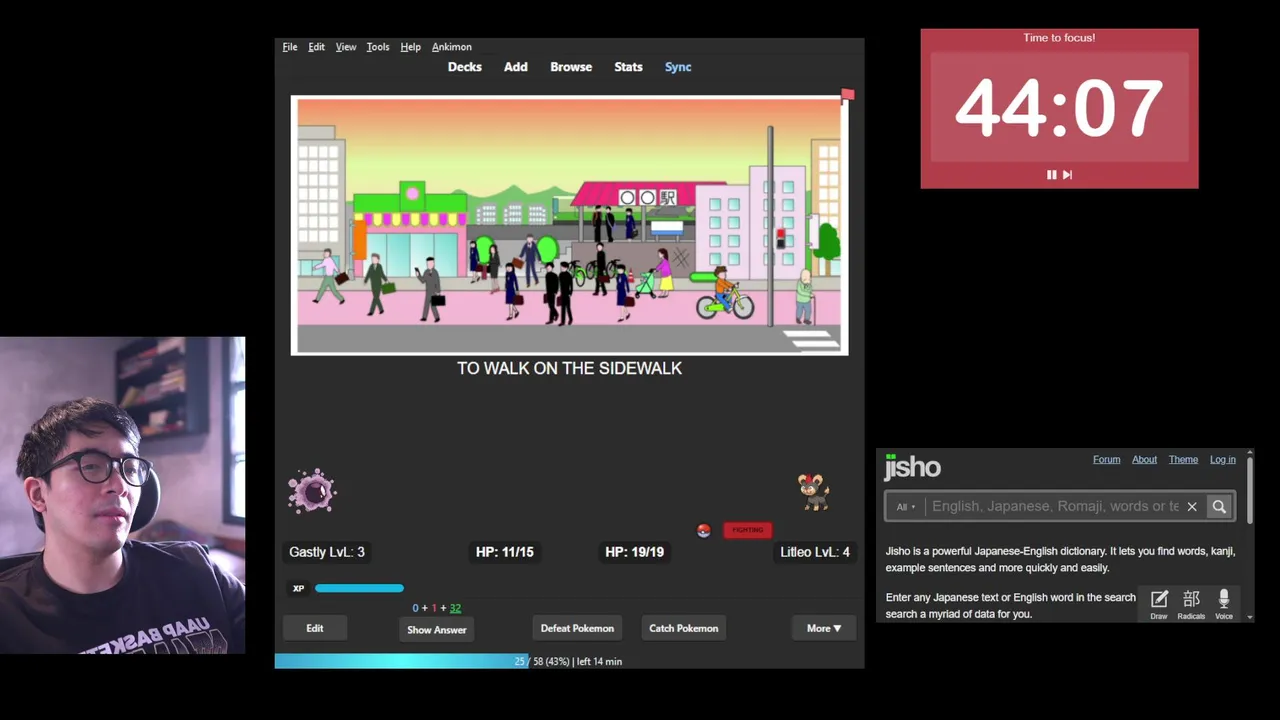This screenshot has height=720, width=1280.
Task: Click the red Fighting type badge
Action: (747, 530)
